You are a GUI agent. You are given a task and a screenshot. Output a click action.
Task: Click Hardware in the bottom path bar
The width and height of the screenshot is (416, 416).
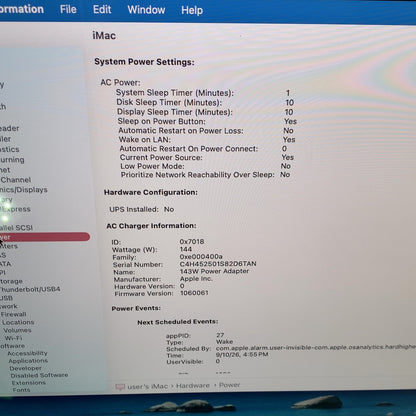(193, 386)
